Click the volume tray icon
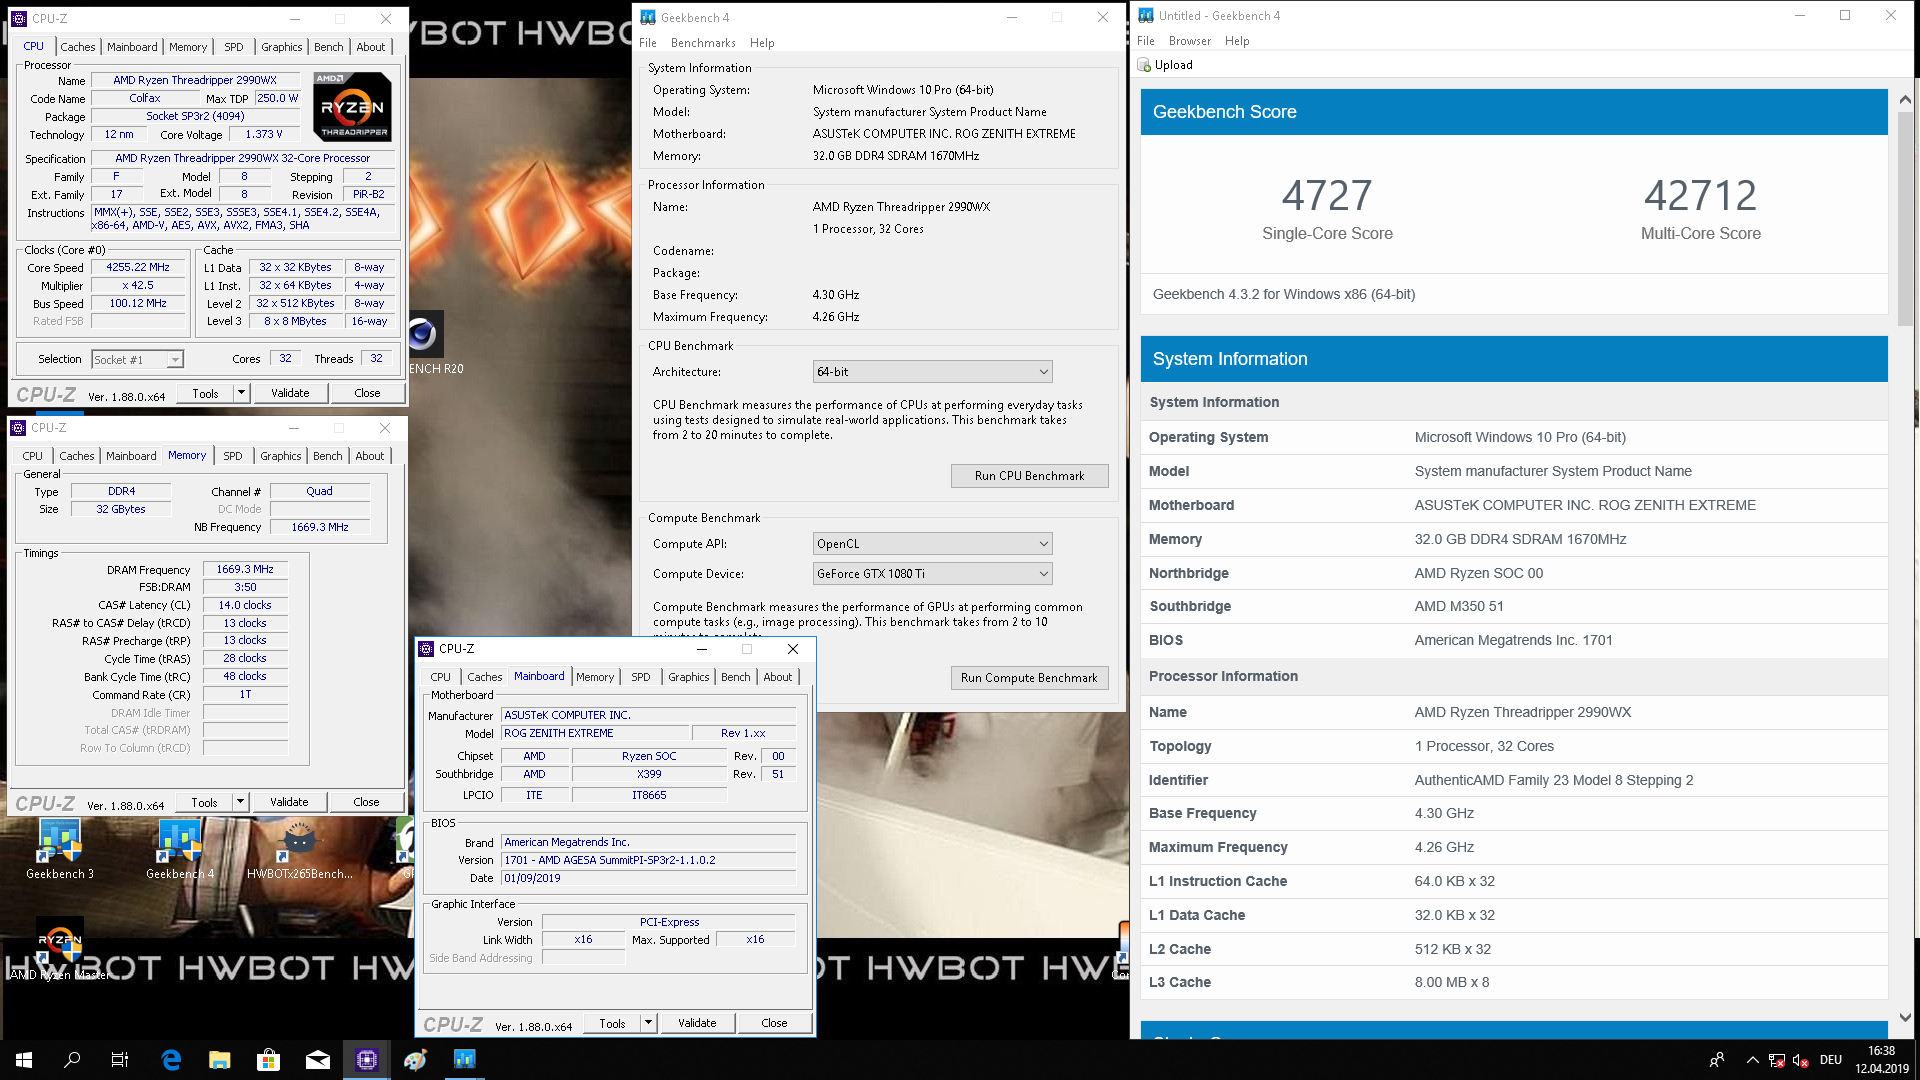This screenshot has height=1080, width=1920. pyautogui.click(x=1800, y=1060)
